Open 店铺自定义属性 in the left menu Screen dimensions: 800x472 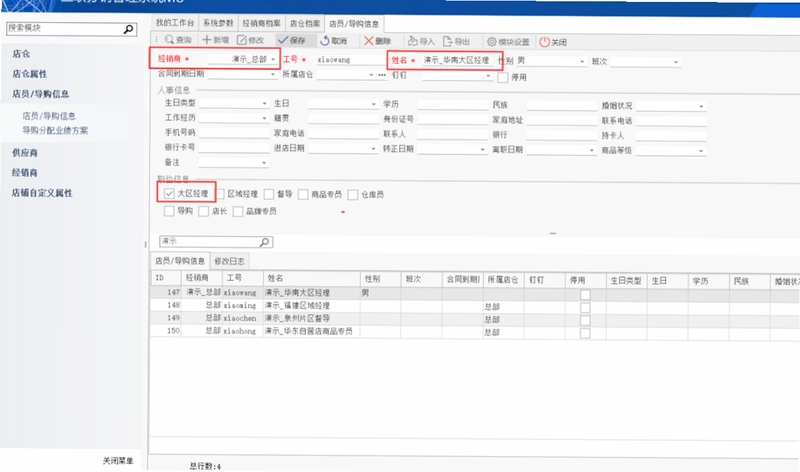(42, 193)
